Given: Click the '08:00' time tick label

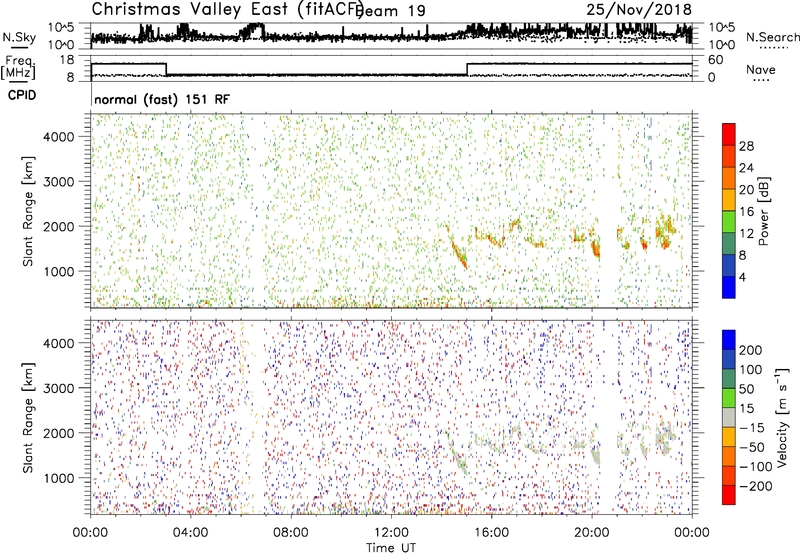Looking at the screenshot, I should 291,533.
